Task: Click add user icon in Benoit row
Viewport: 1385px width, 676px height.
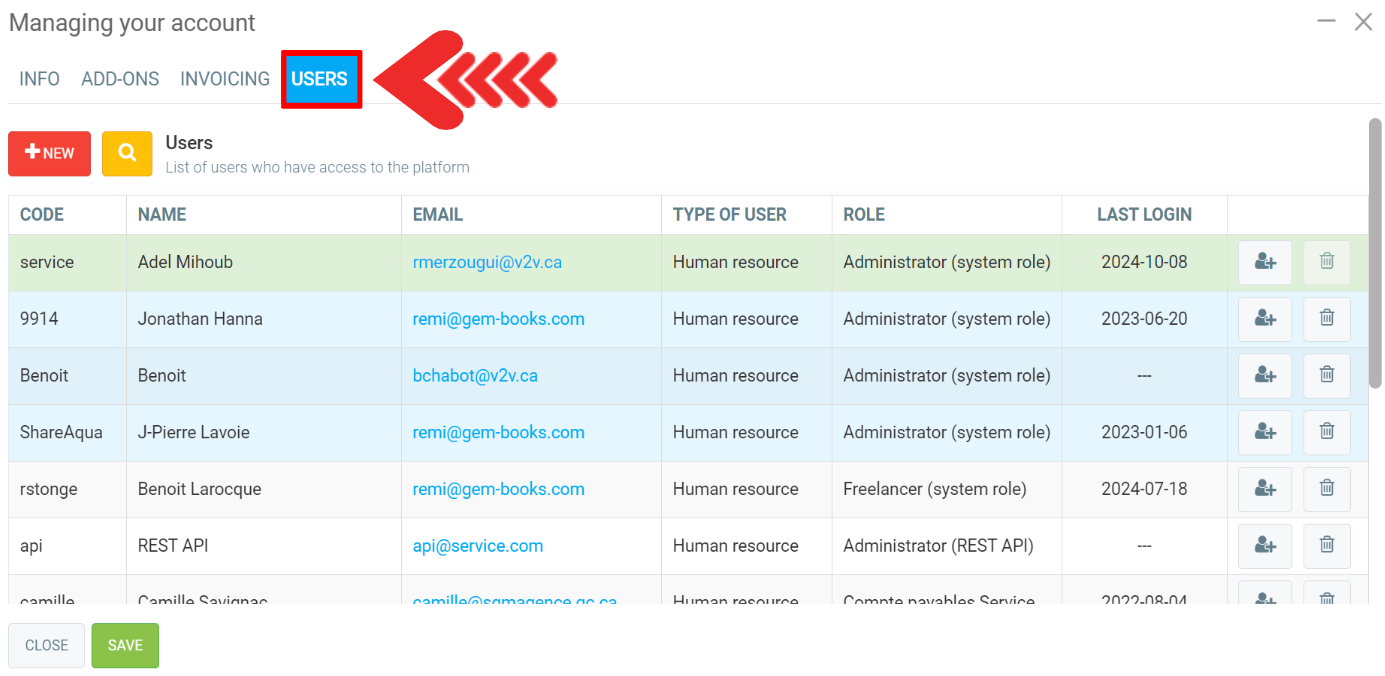Action: (x=1264, y=375)
